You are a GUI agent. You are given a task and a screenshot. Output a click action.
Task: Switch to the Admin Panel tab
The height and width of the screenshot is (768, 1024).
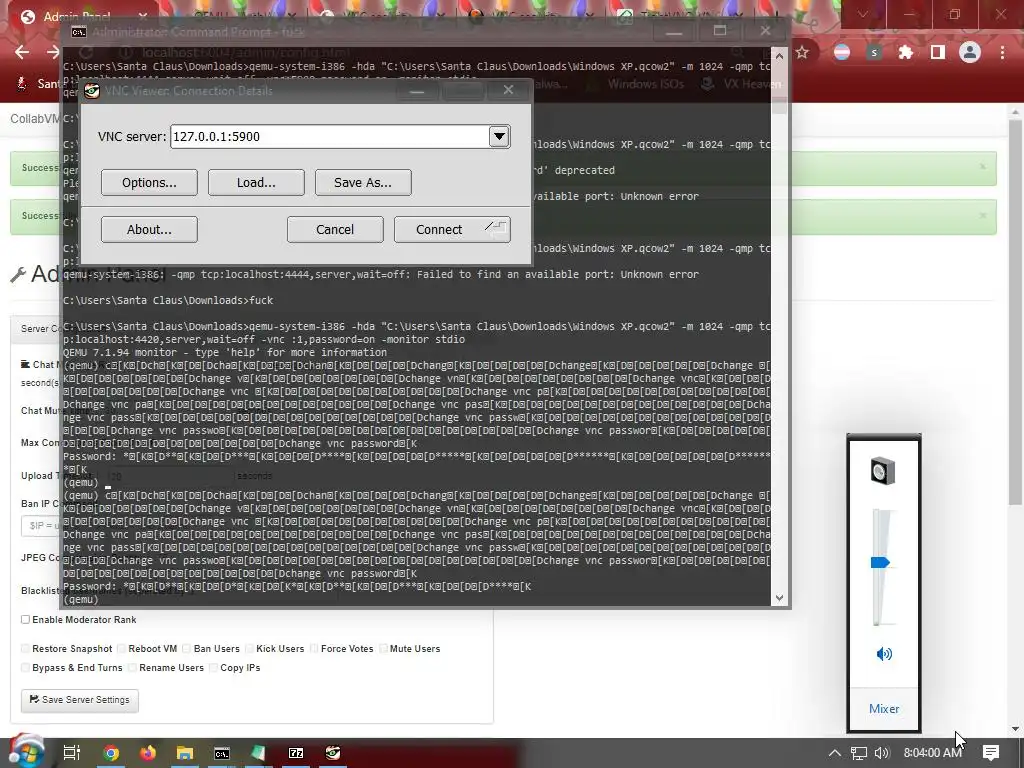[78, 16]
